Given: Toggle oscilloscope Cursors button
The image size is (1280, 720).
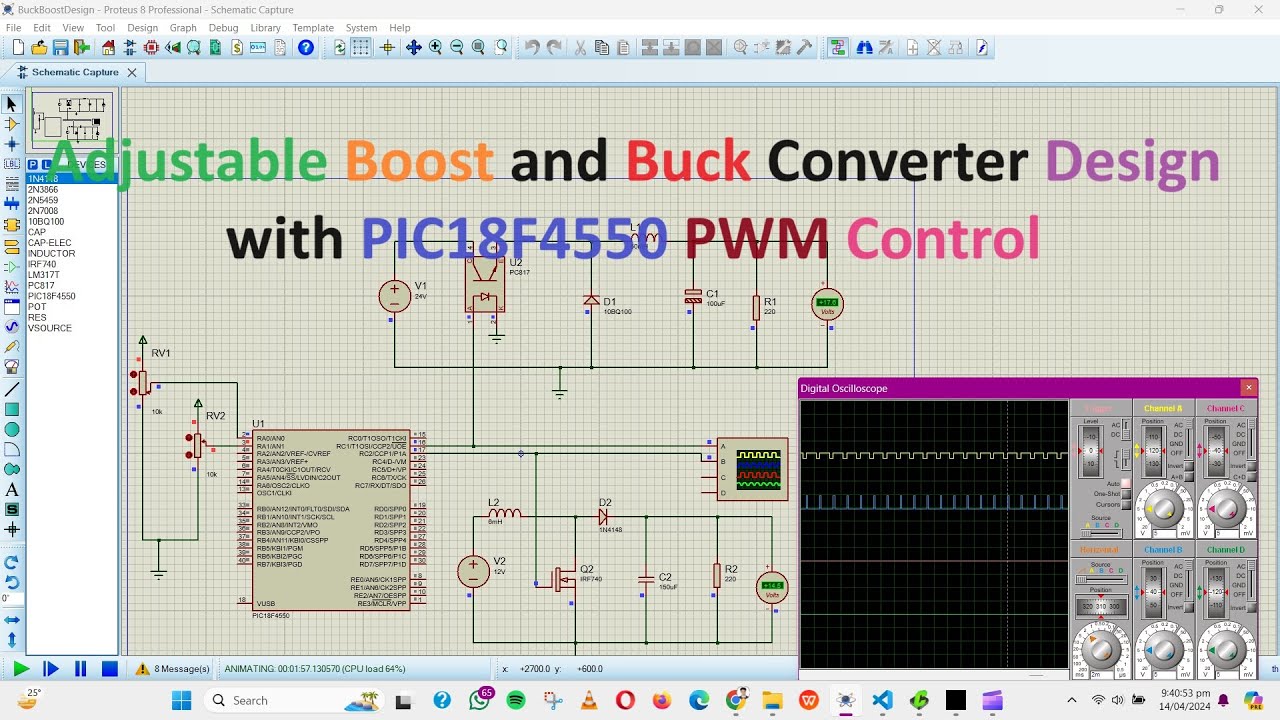Looking at the screenshot, I should tap(1126, 504).
